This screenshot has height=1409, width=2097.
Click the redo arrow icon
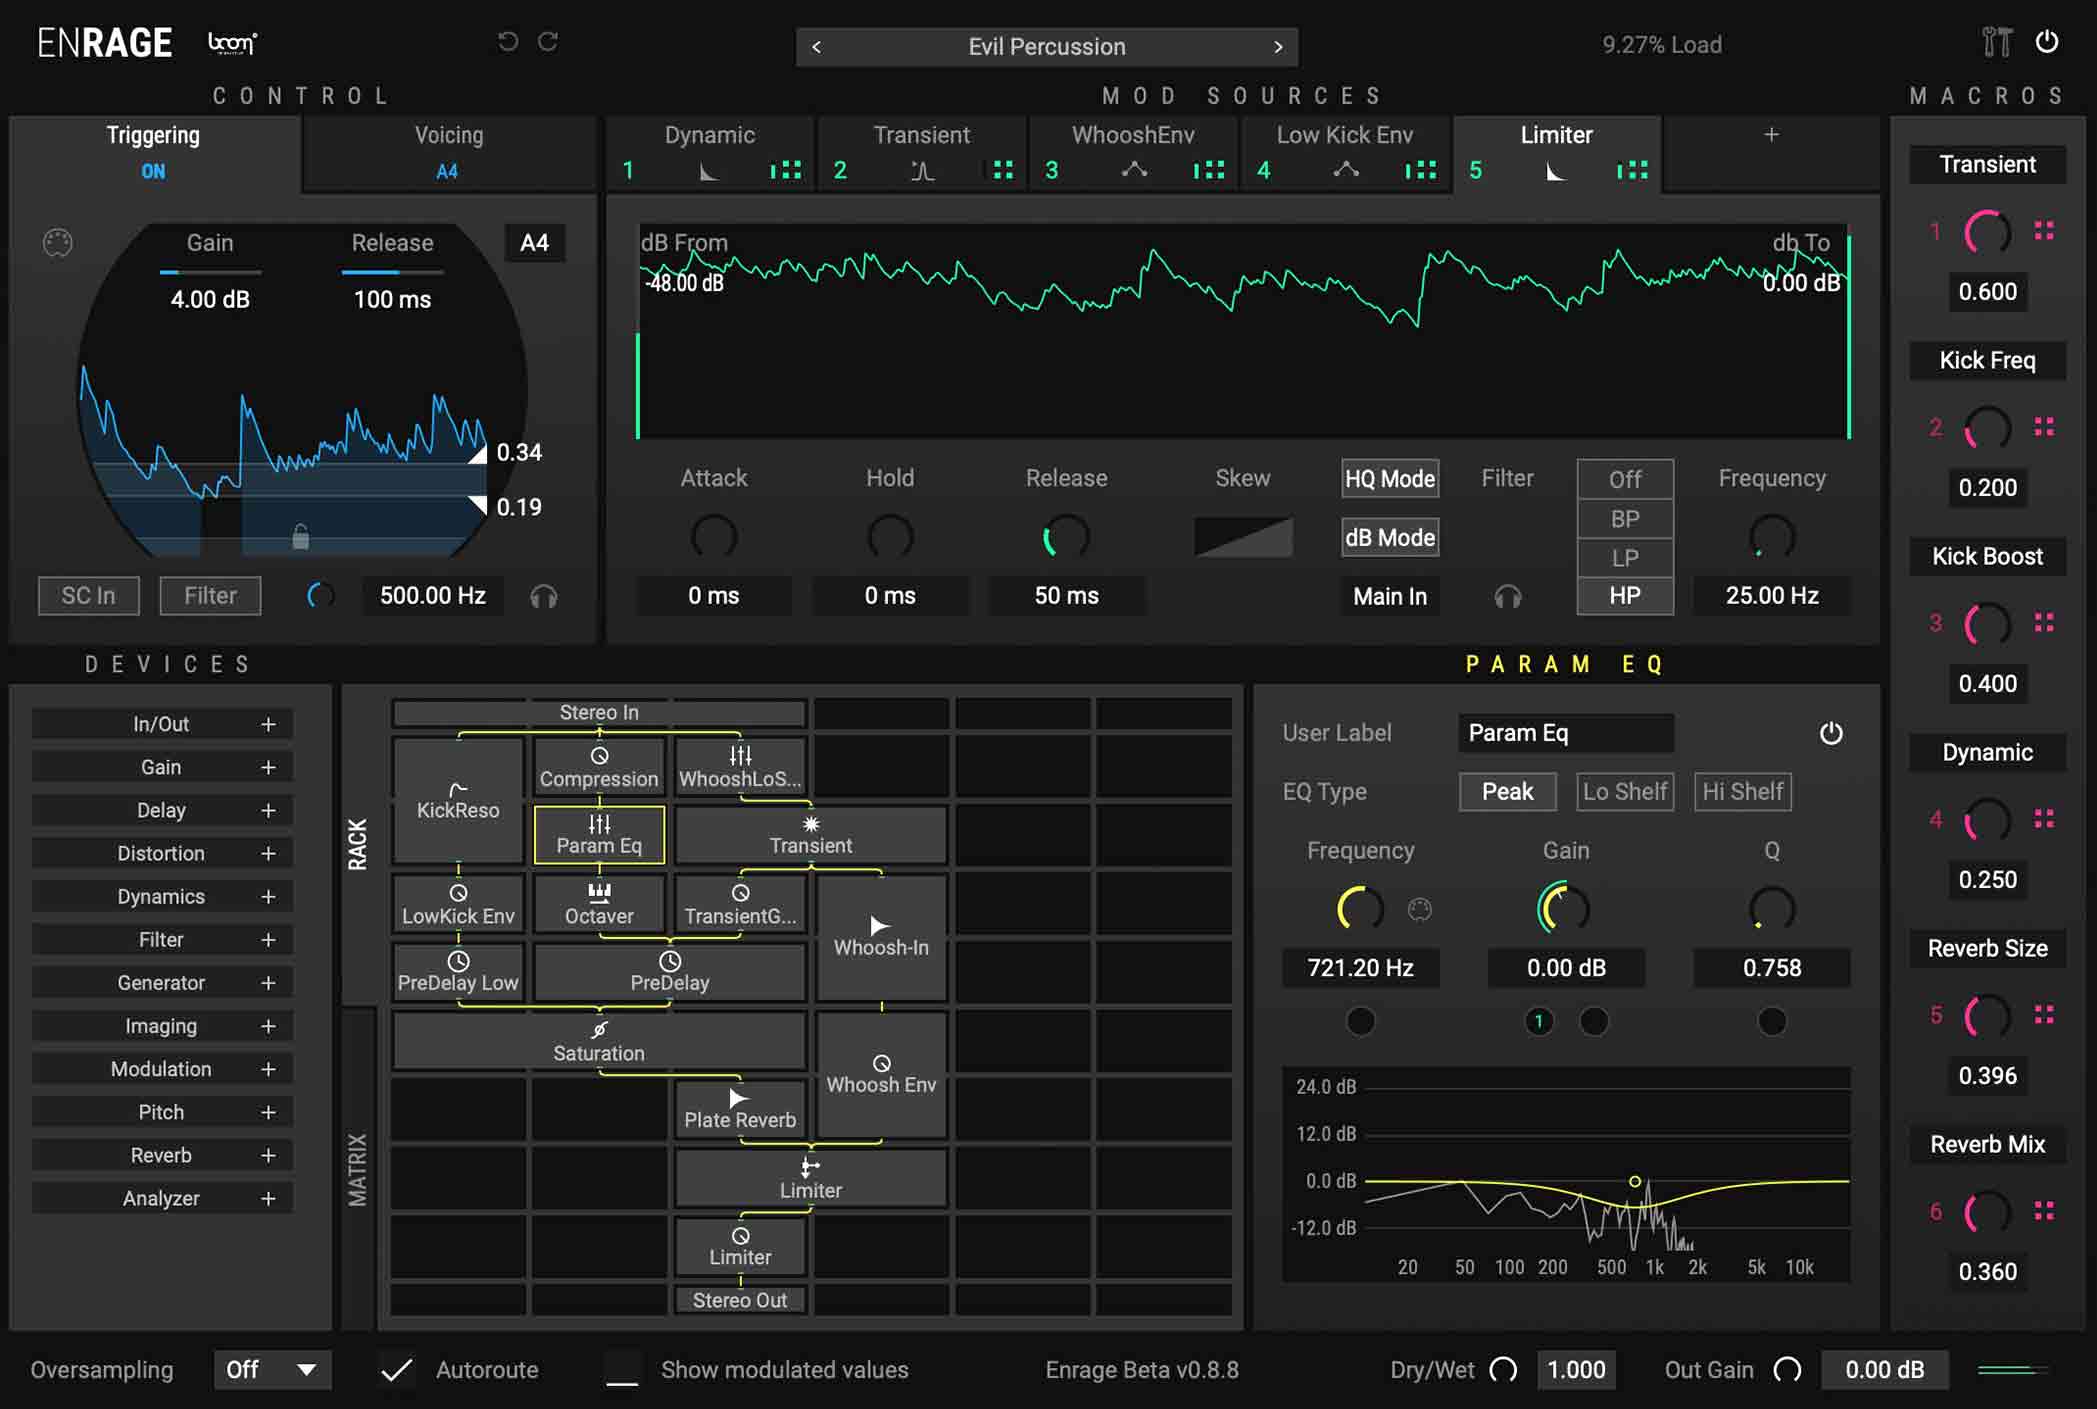(x=548, y=42)
